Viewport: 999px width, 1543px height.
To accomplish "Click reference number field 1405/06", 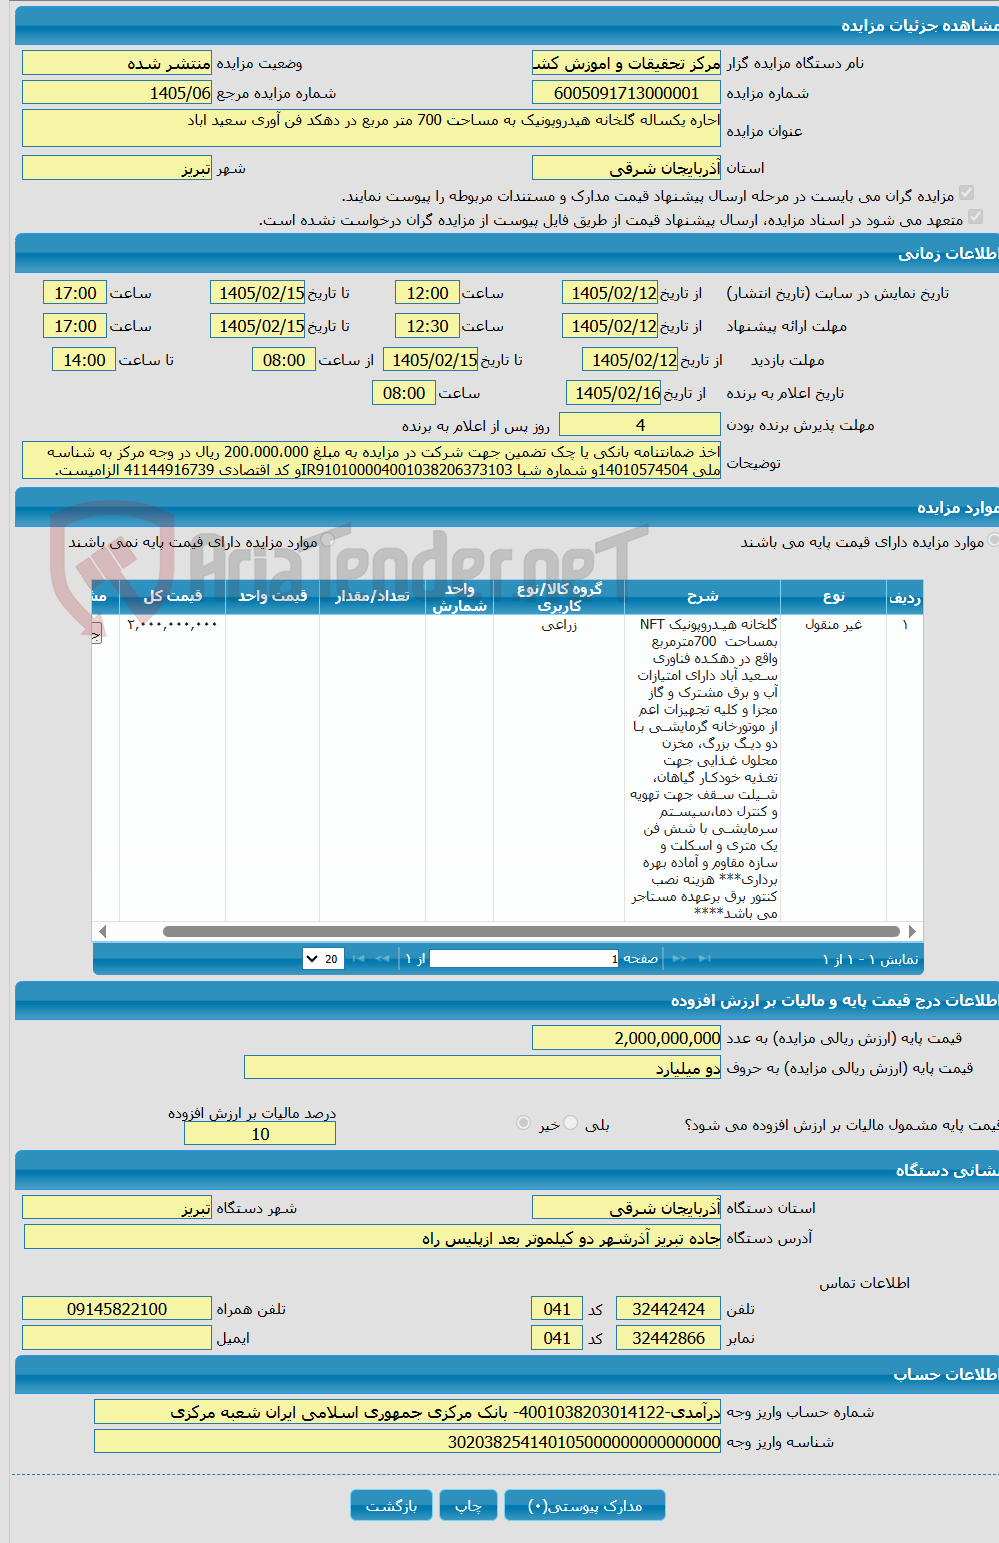I will pyautogui.click(x=117, y=93).
